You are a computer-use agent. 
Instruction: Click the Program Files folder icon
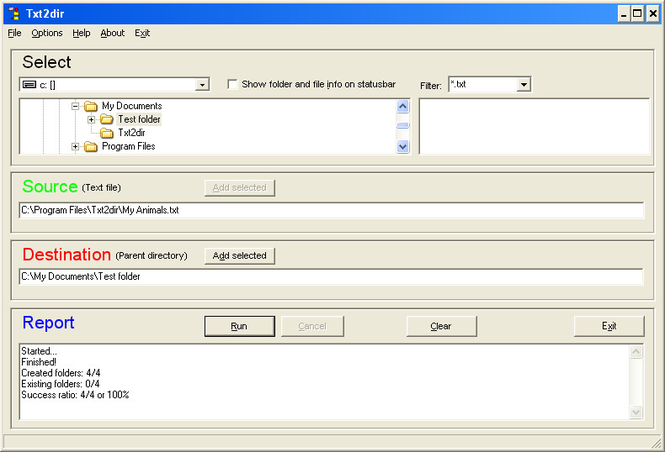click(x=91, y=147)
